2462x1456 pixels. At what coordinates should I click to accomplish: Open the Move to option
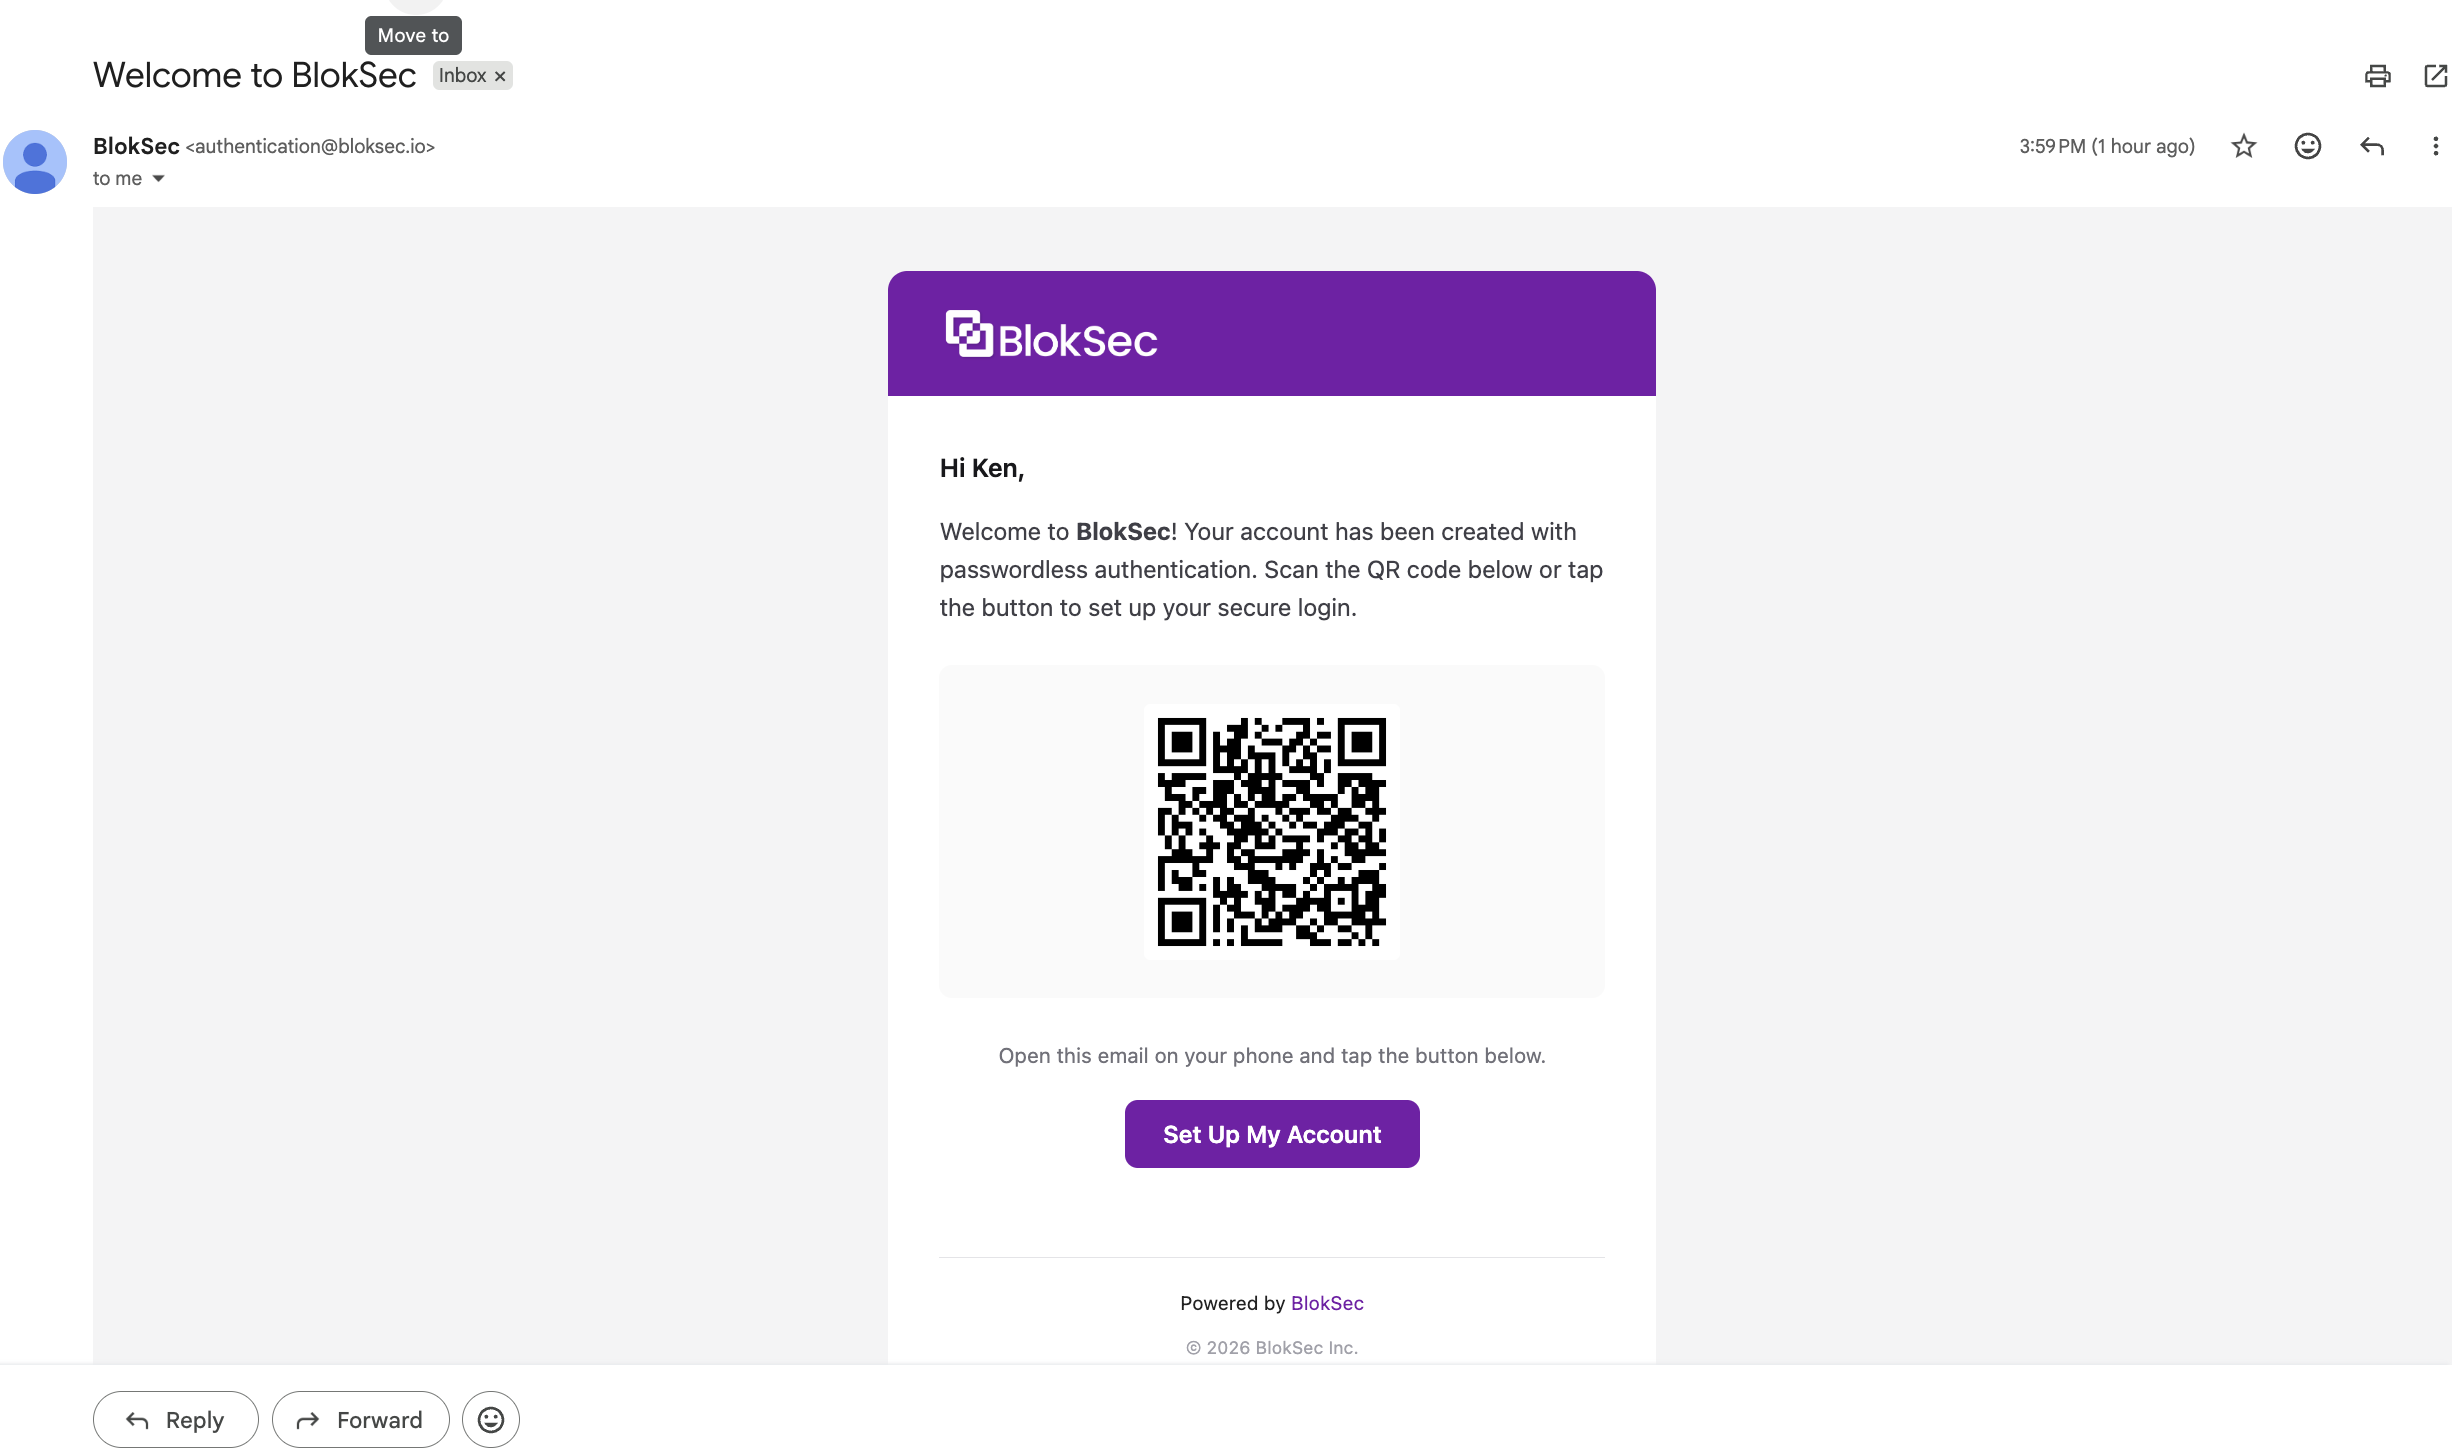pos(413,35)
